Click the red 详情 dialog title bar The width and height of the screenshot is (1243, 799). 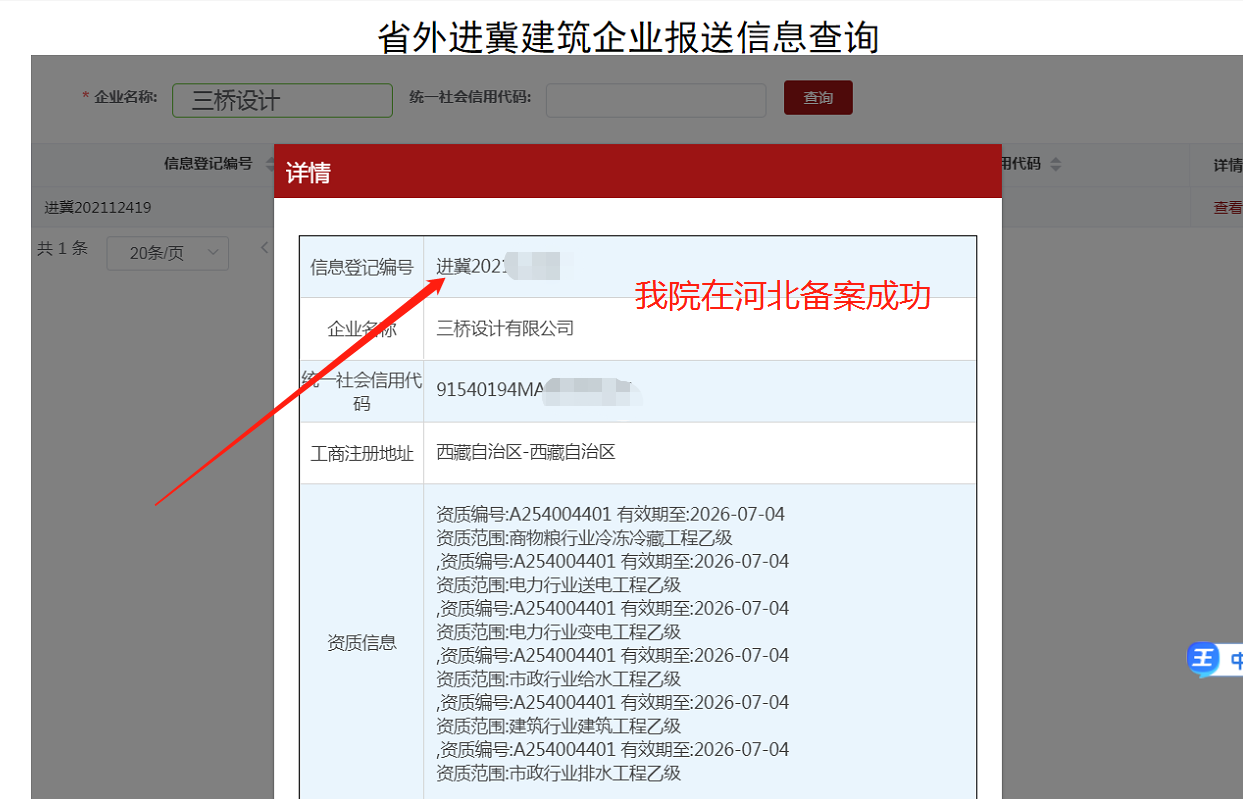click(x=637, y=173)
